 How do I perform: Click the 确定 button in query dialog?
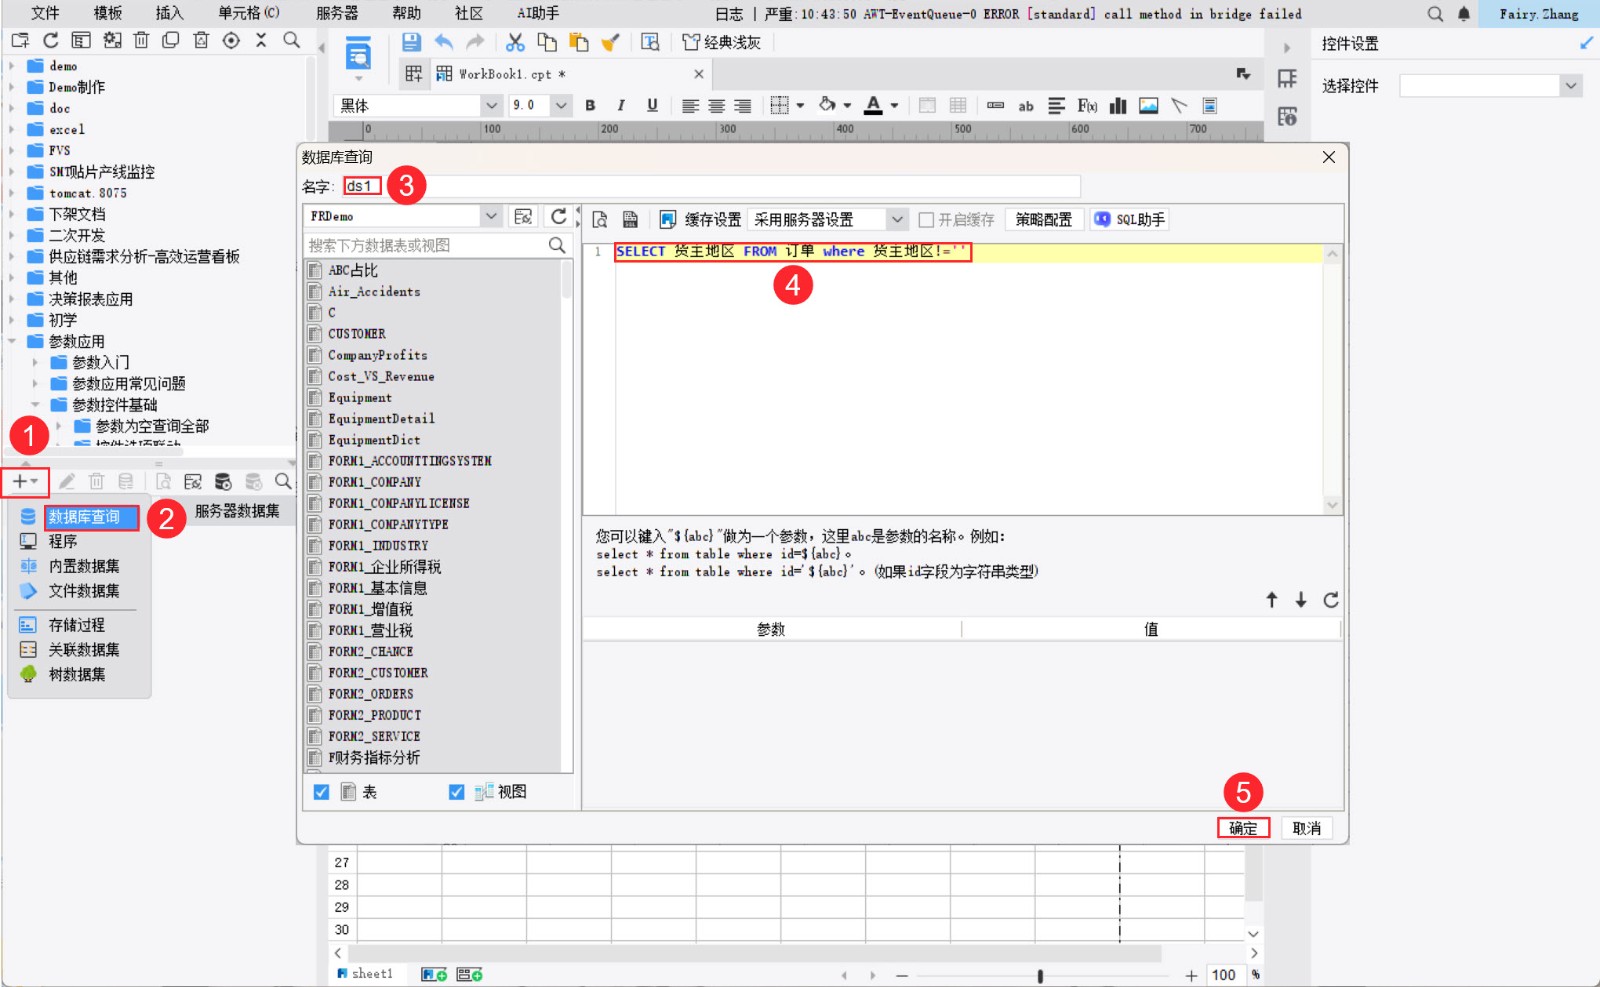pos(1243,828)
